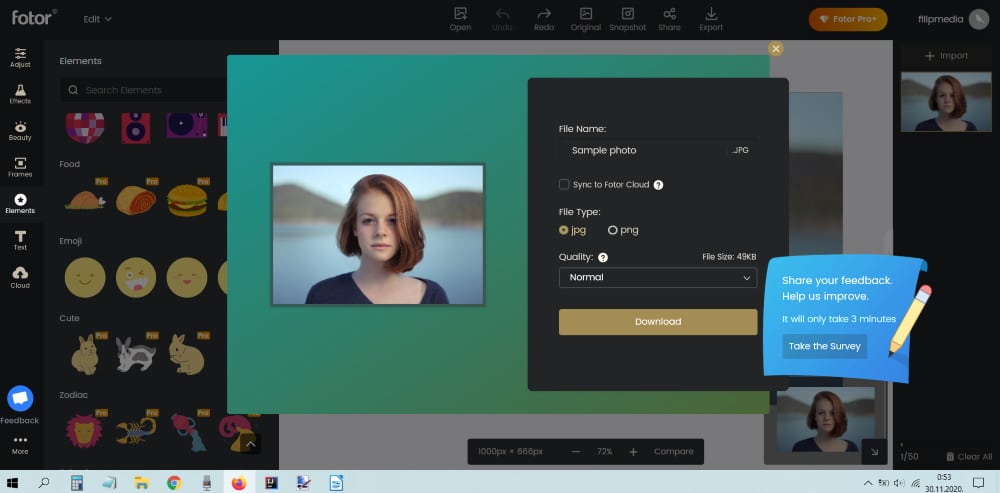Open the Quality dropdown set to Normal
Image resolution: width=1000 pixels, height=493 pixels.
pyautogui.click(x=657, y=277)
